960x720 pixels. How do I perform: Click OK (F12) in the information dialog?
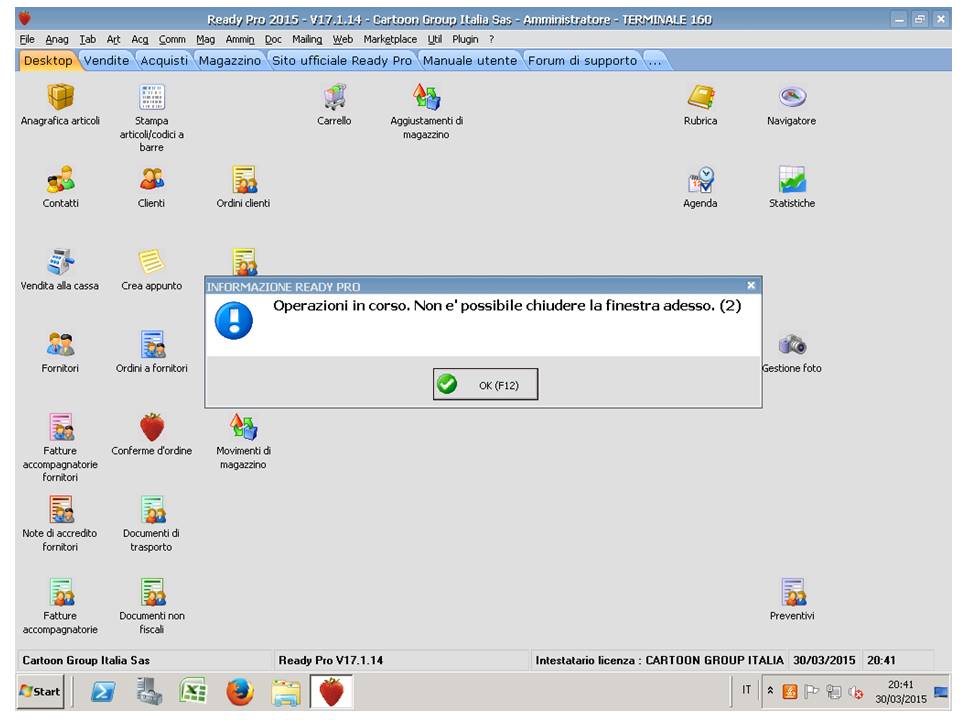pos(486,384)
